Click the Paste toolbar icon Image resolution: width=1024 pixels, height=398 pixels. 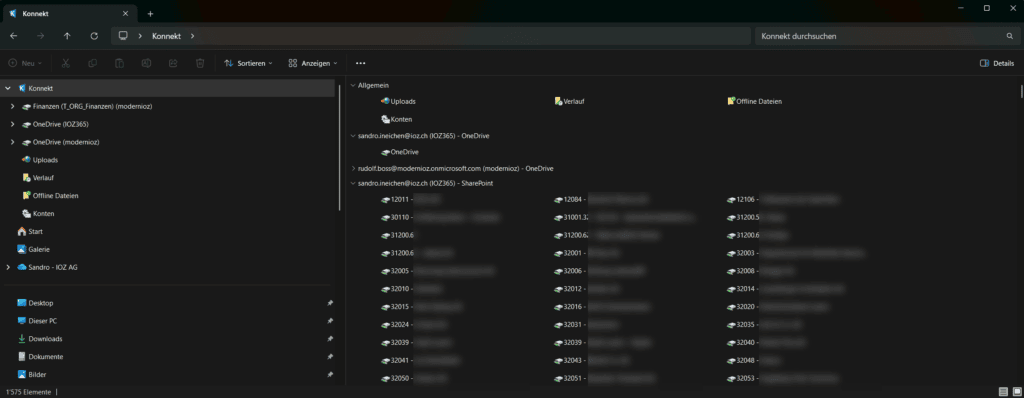click(x=120, y=63)
